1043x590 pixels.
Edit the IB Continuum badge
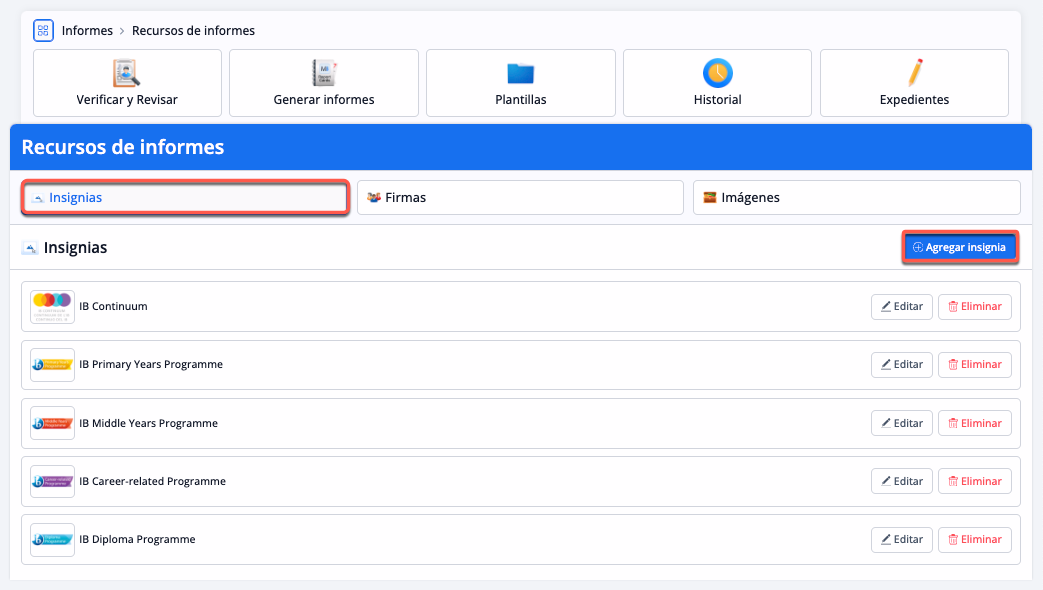coord(901,306)
